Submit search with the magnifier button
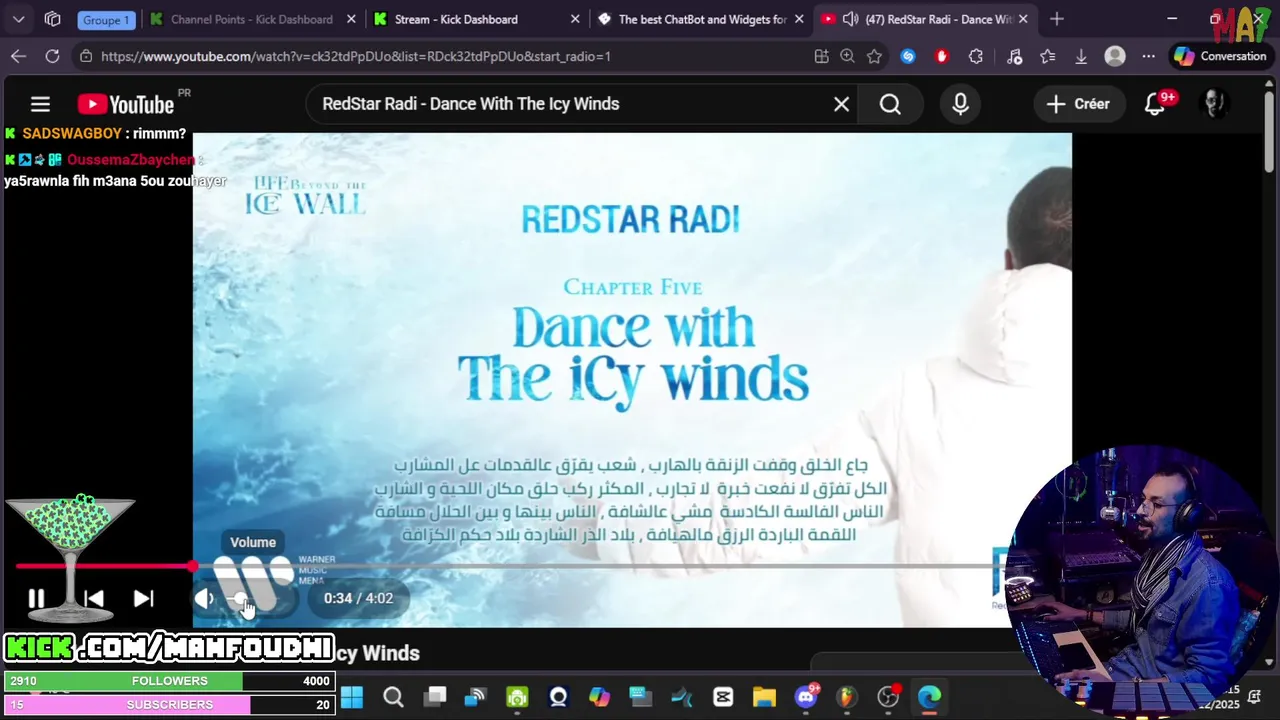This screenshot has width=1280, height=720. pos(890,104)
